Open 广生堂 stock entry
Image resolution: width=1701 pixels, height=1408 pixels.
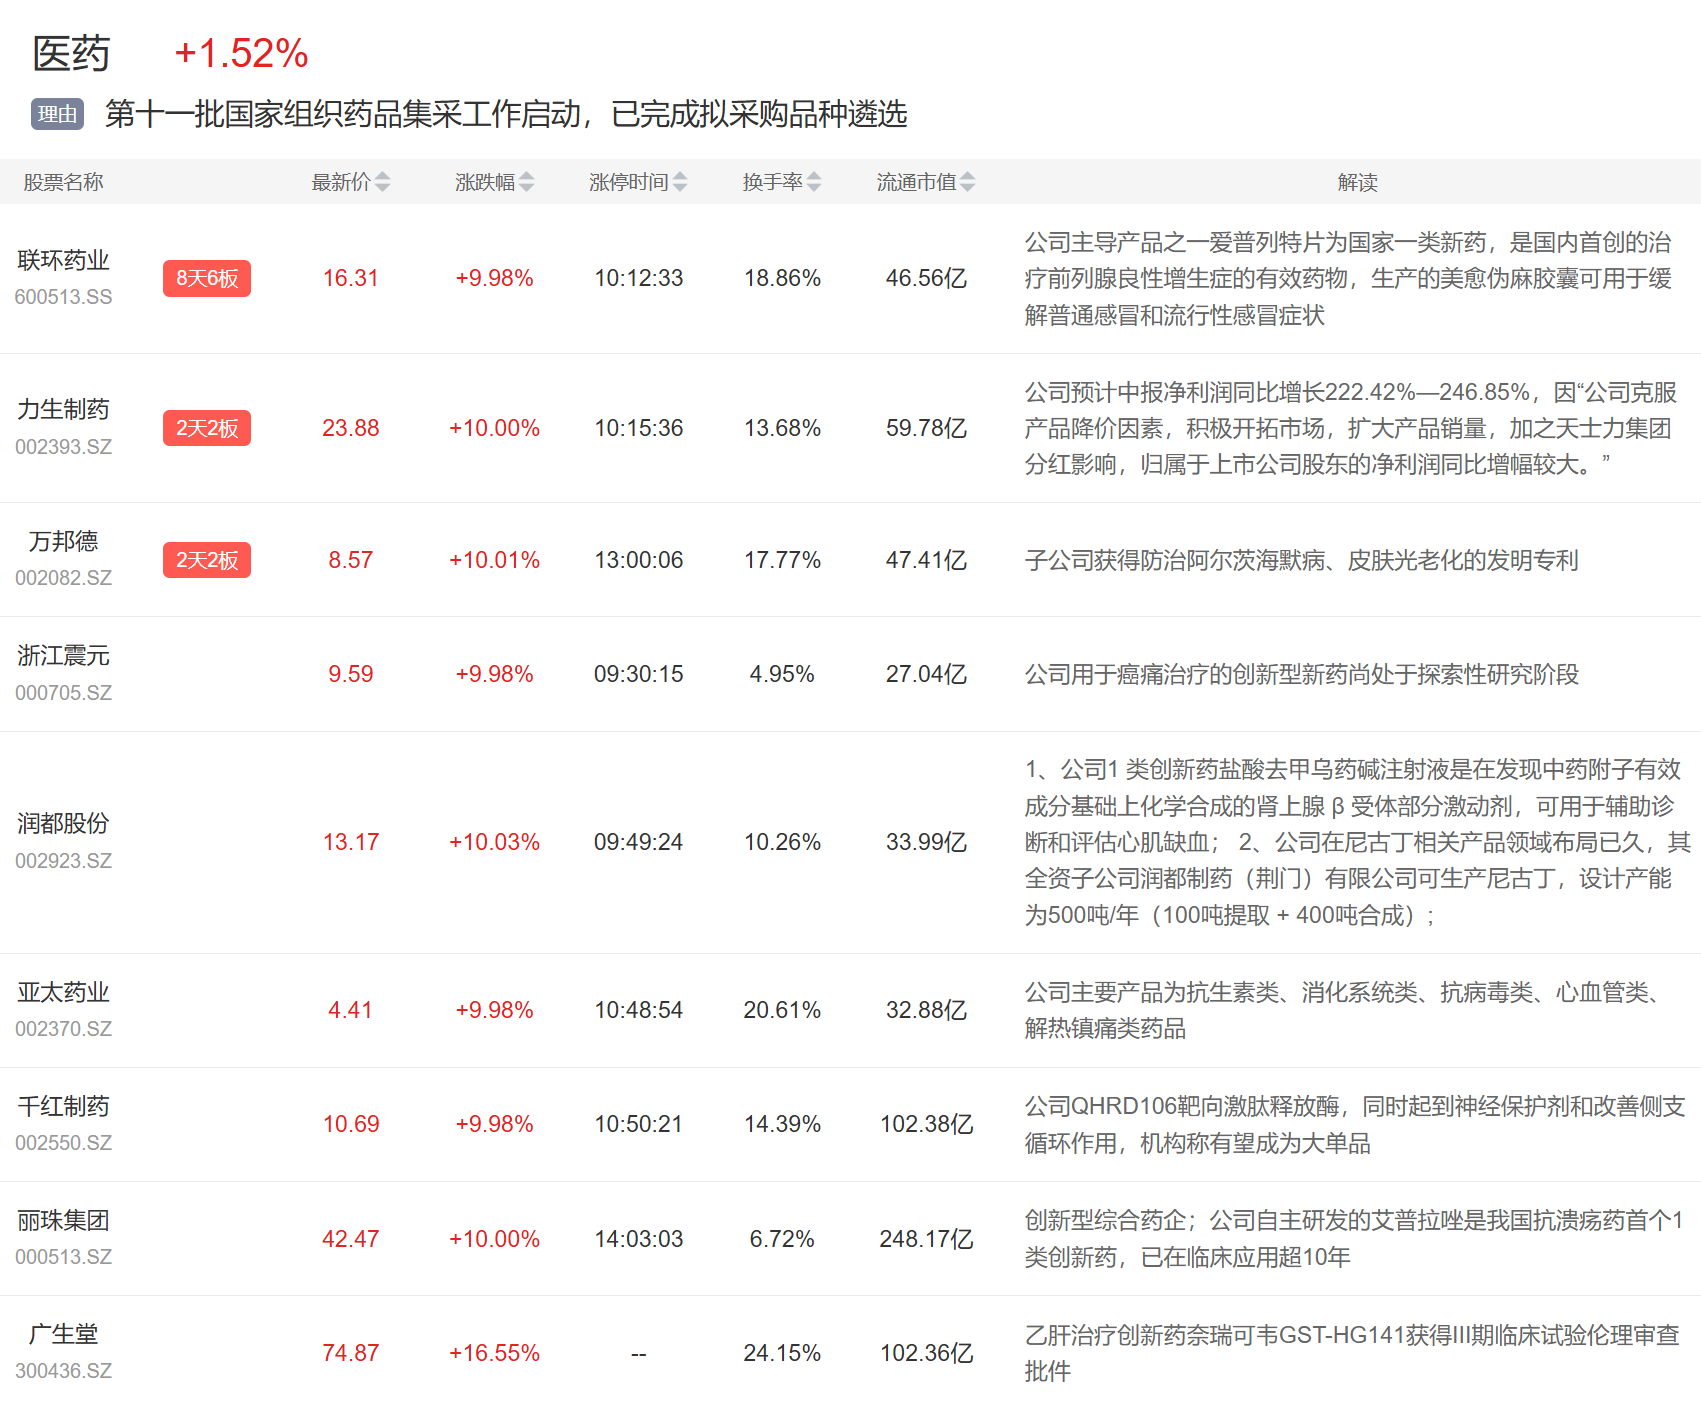click(x=63, y=1335)
